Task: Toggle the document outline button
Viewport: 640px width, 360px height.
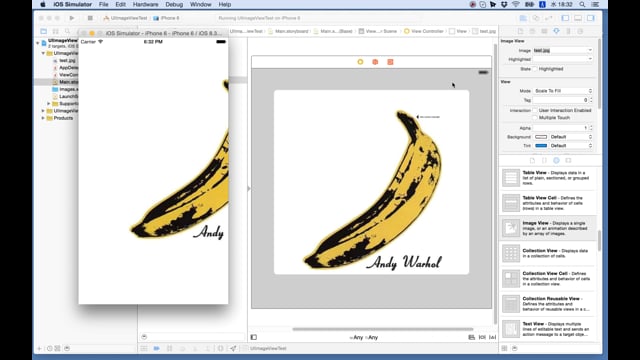Action: [253, 337]
